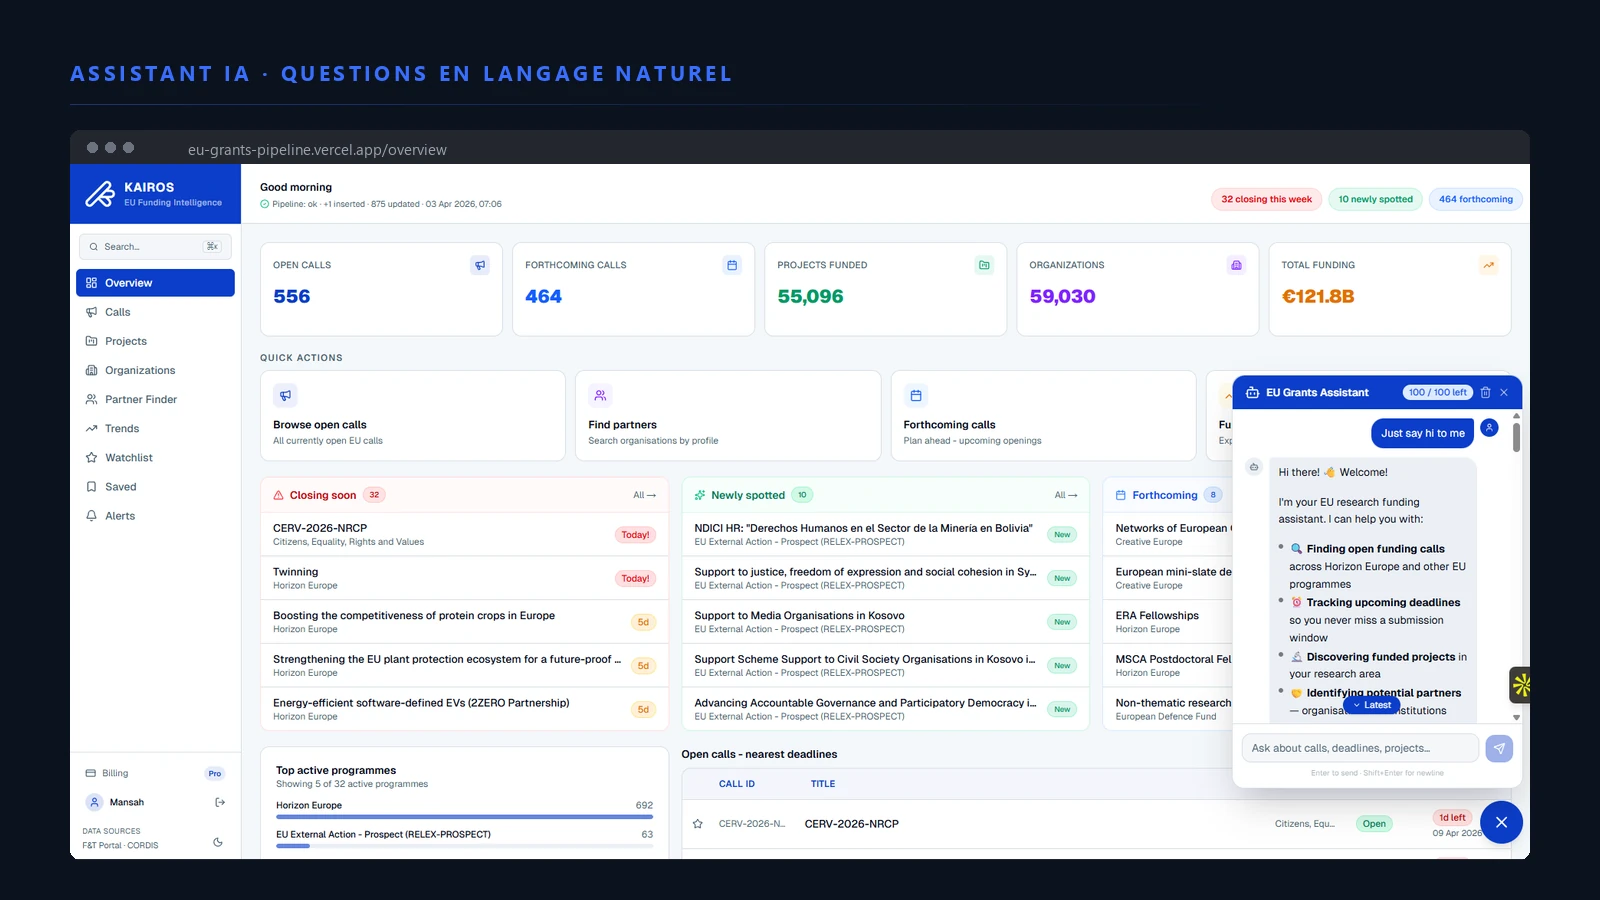Click the CALL ID column header
The width and height of the screenshot is (1600, 900).
[737, 784]
